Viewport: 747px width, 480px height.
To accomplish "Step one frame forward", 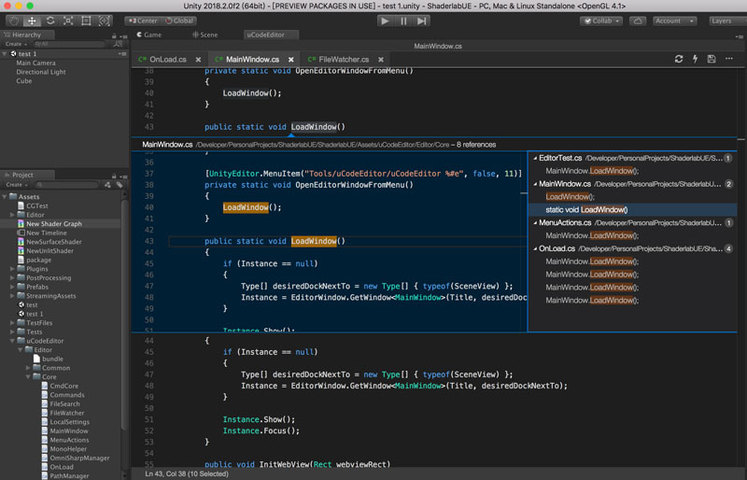I will pos(422,21).
